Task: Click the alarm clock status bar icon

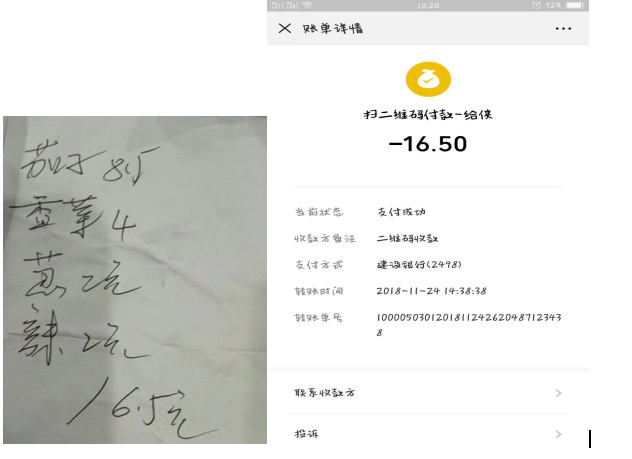Action: (x=536, y=5)
